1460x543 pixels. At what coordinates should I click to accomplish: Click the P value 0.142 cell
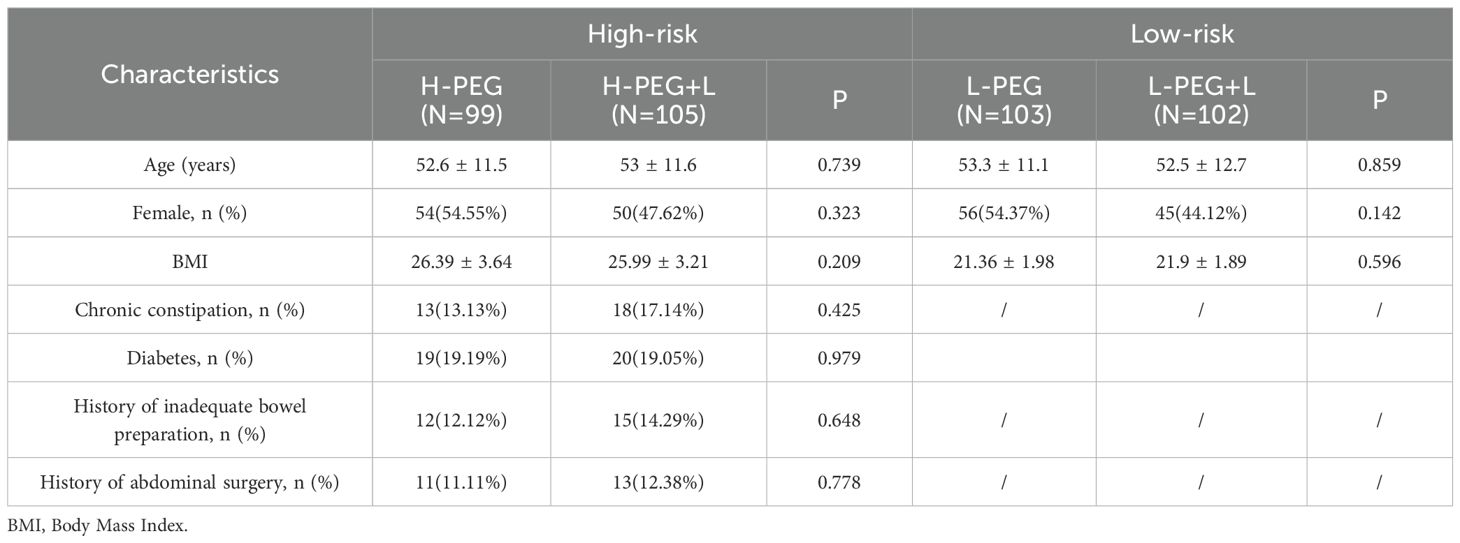click(1379, 212)
